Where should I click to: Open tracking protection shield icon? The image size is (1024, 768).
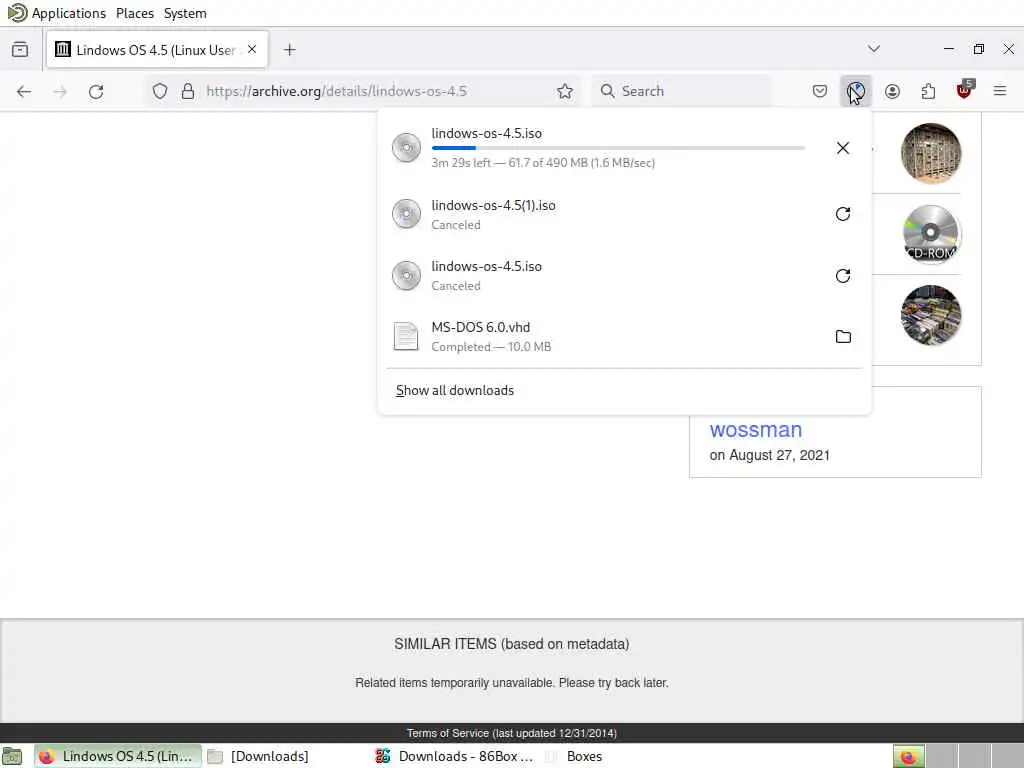tap(160, 91)
